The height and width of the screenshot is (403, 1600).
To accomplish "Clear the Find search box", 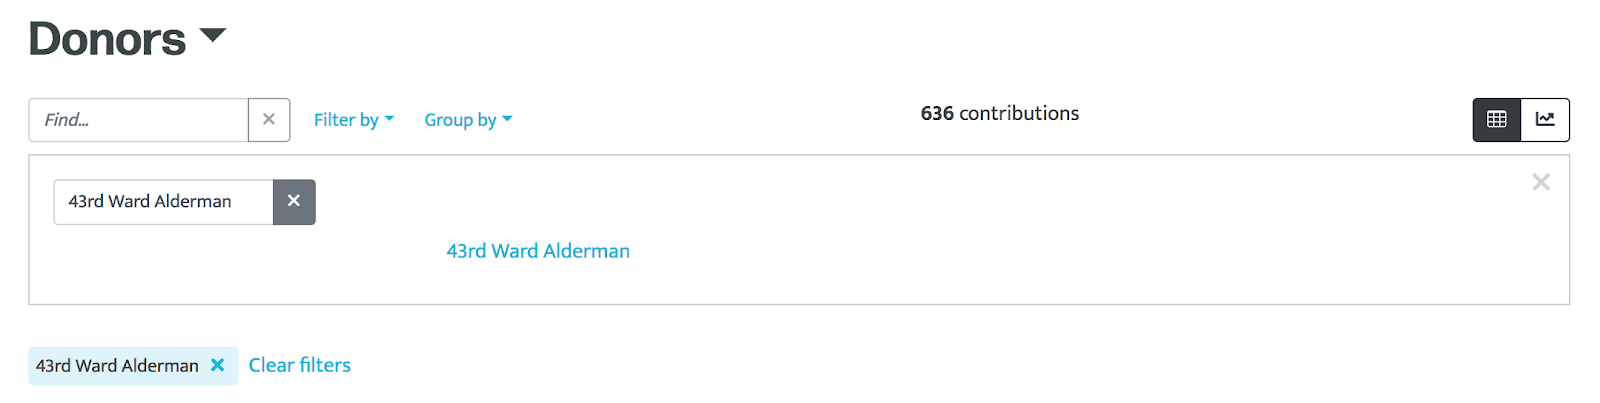I will tap(269, 120).
